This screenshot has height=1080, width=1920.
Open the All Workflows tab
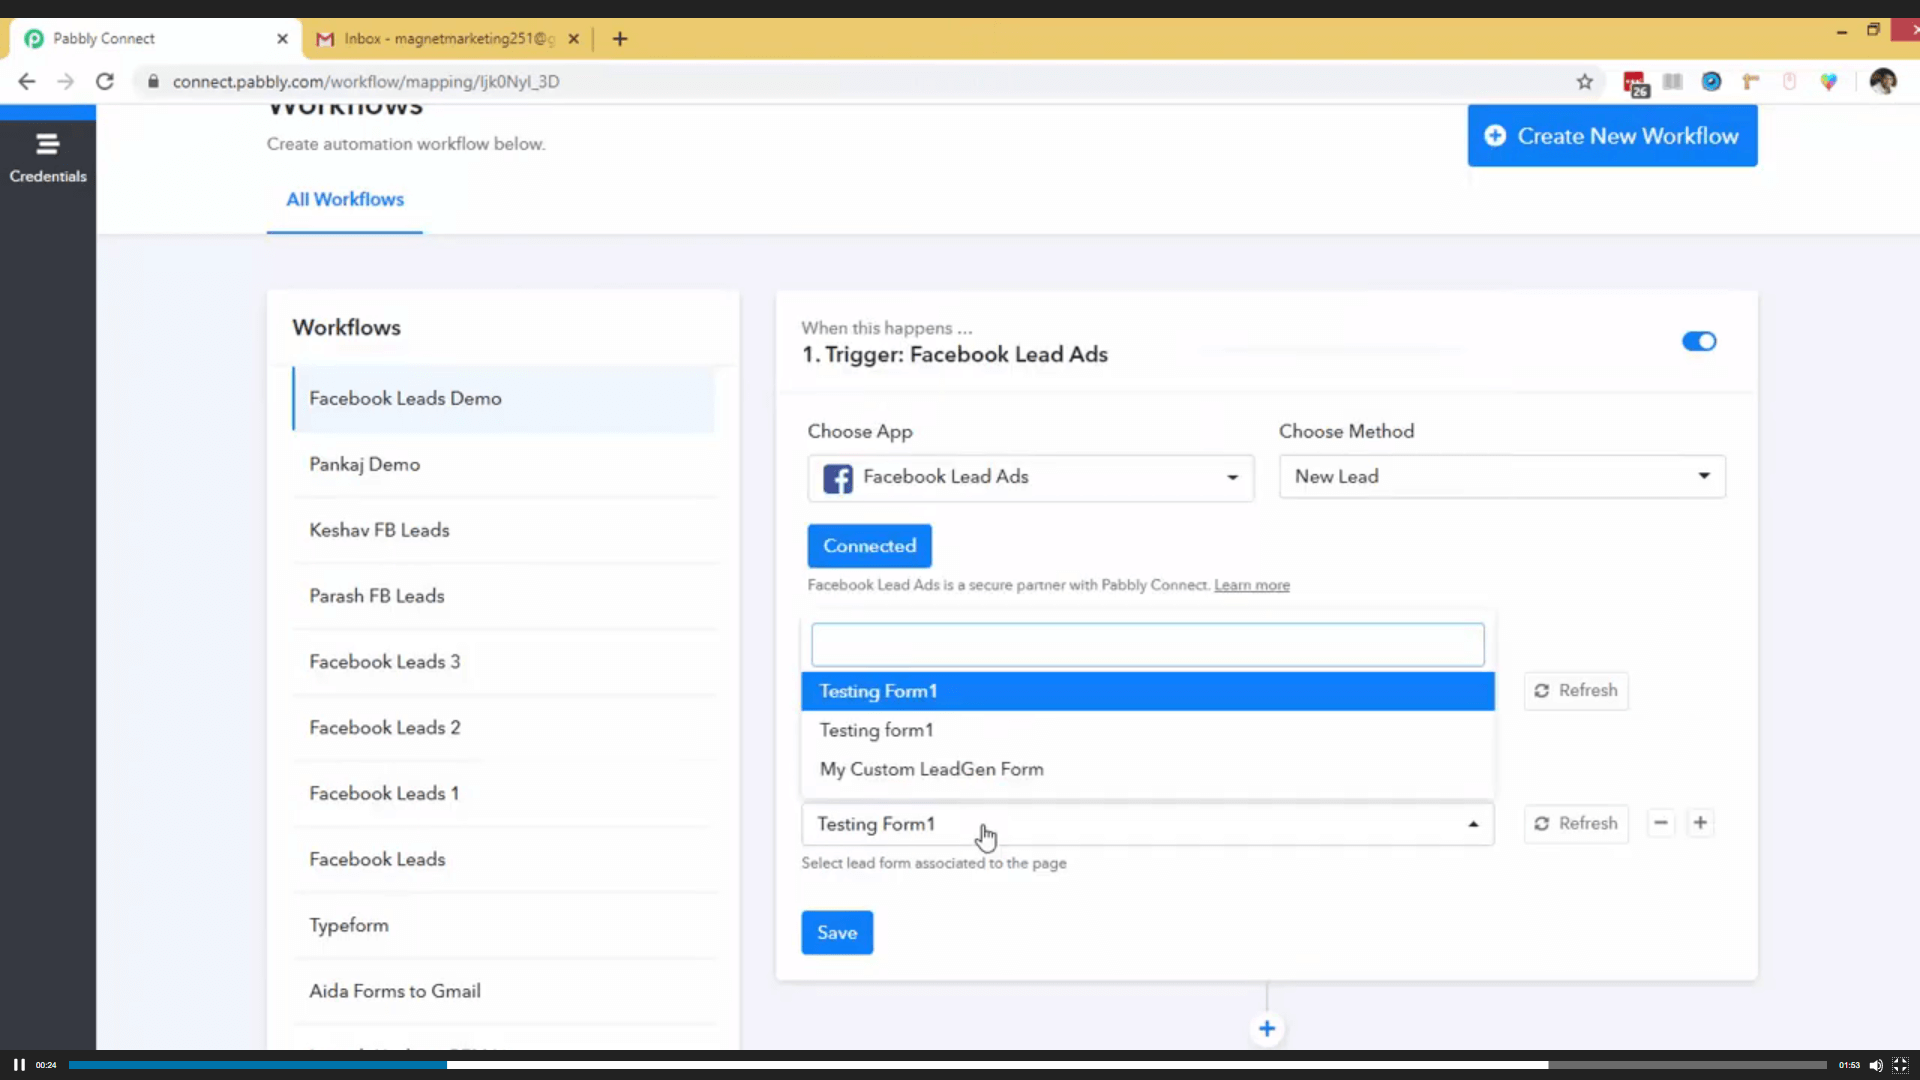(345, 200)
